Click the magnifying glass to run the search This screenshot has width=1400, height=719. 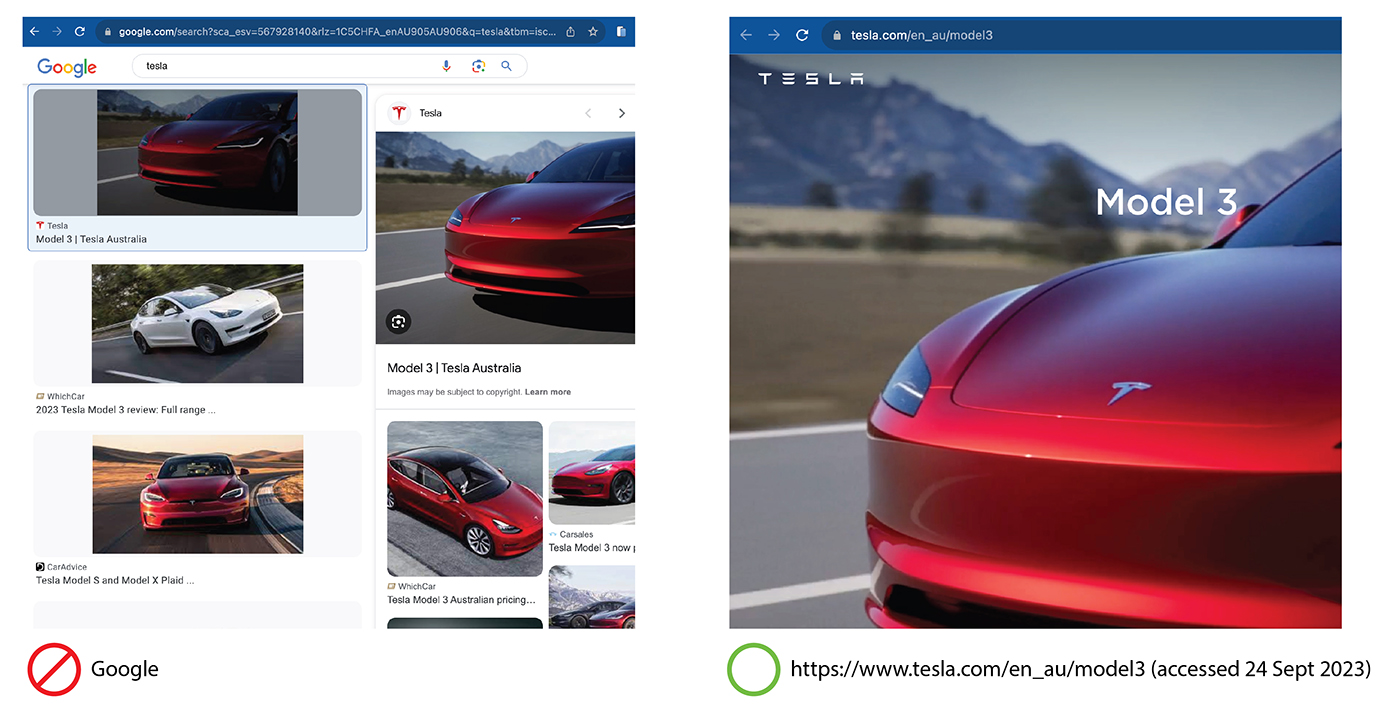506,65
